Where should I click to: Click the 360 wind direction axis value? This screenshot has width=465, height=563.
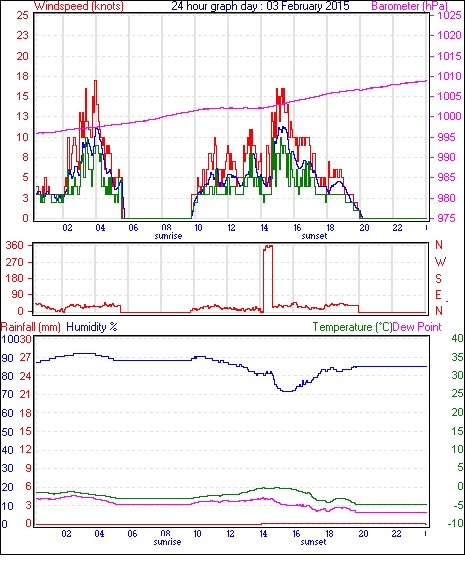15,246
